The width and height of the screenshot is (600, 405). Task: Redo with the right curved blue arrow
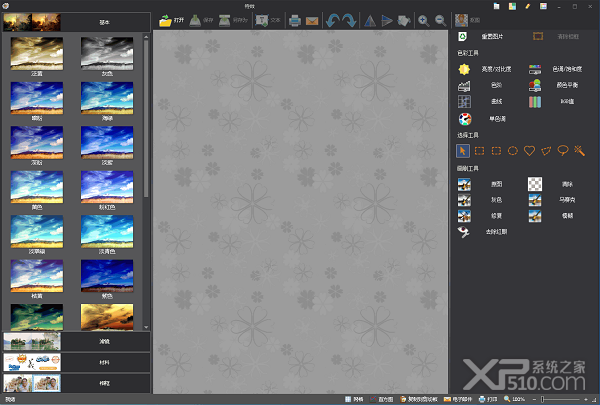tap(349, 20)
